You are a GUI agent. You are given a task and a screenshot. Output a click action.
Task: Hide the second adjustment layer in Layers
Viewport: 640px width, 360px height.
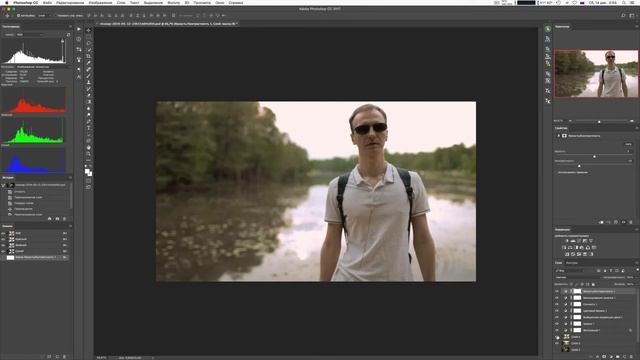(557, 298)
